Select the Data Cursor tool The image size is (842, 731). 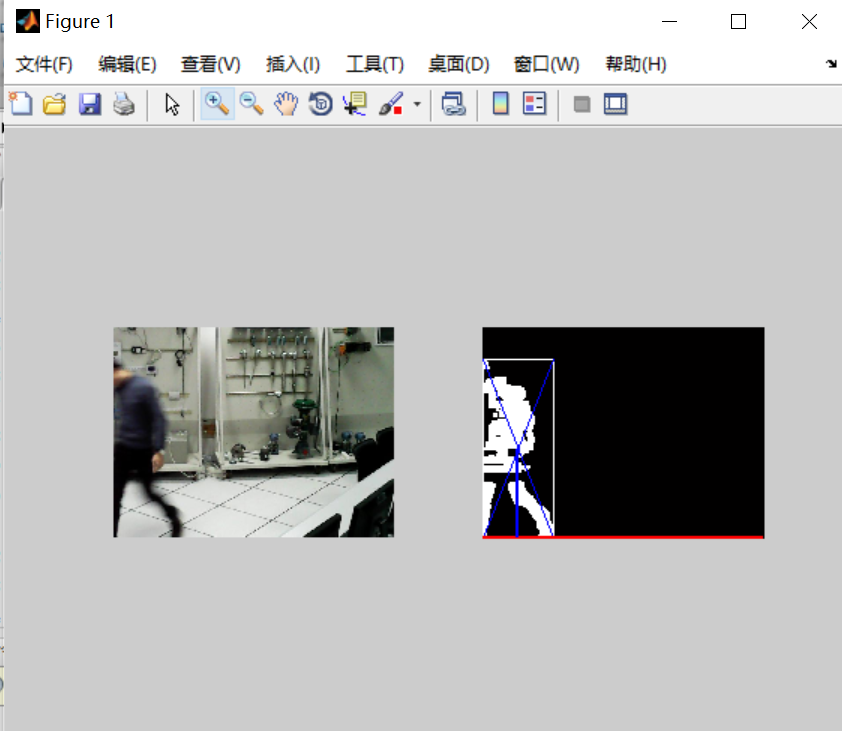(353, 103)
